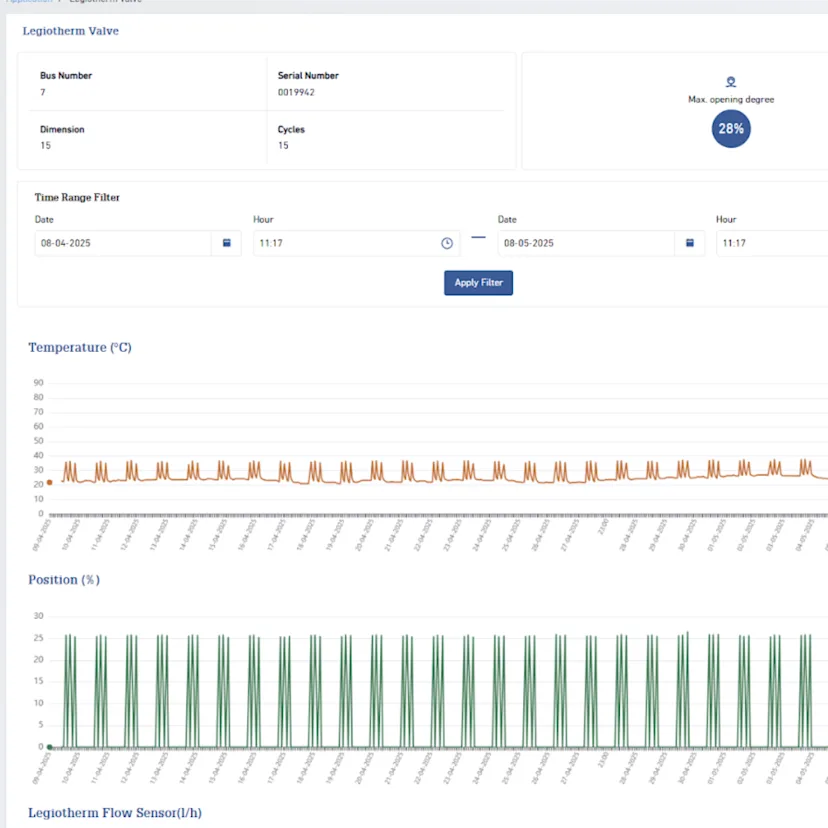Click the Max. opening degree icon
The height and width of the screenshot is (828, 828).
coord(731,82)
